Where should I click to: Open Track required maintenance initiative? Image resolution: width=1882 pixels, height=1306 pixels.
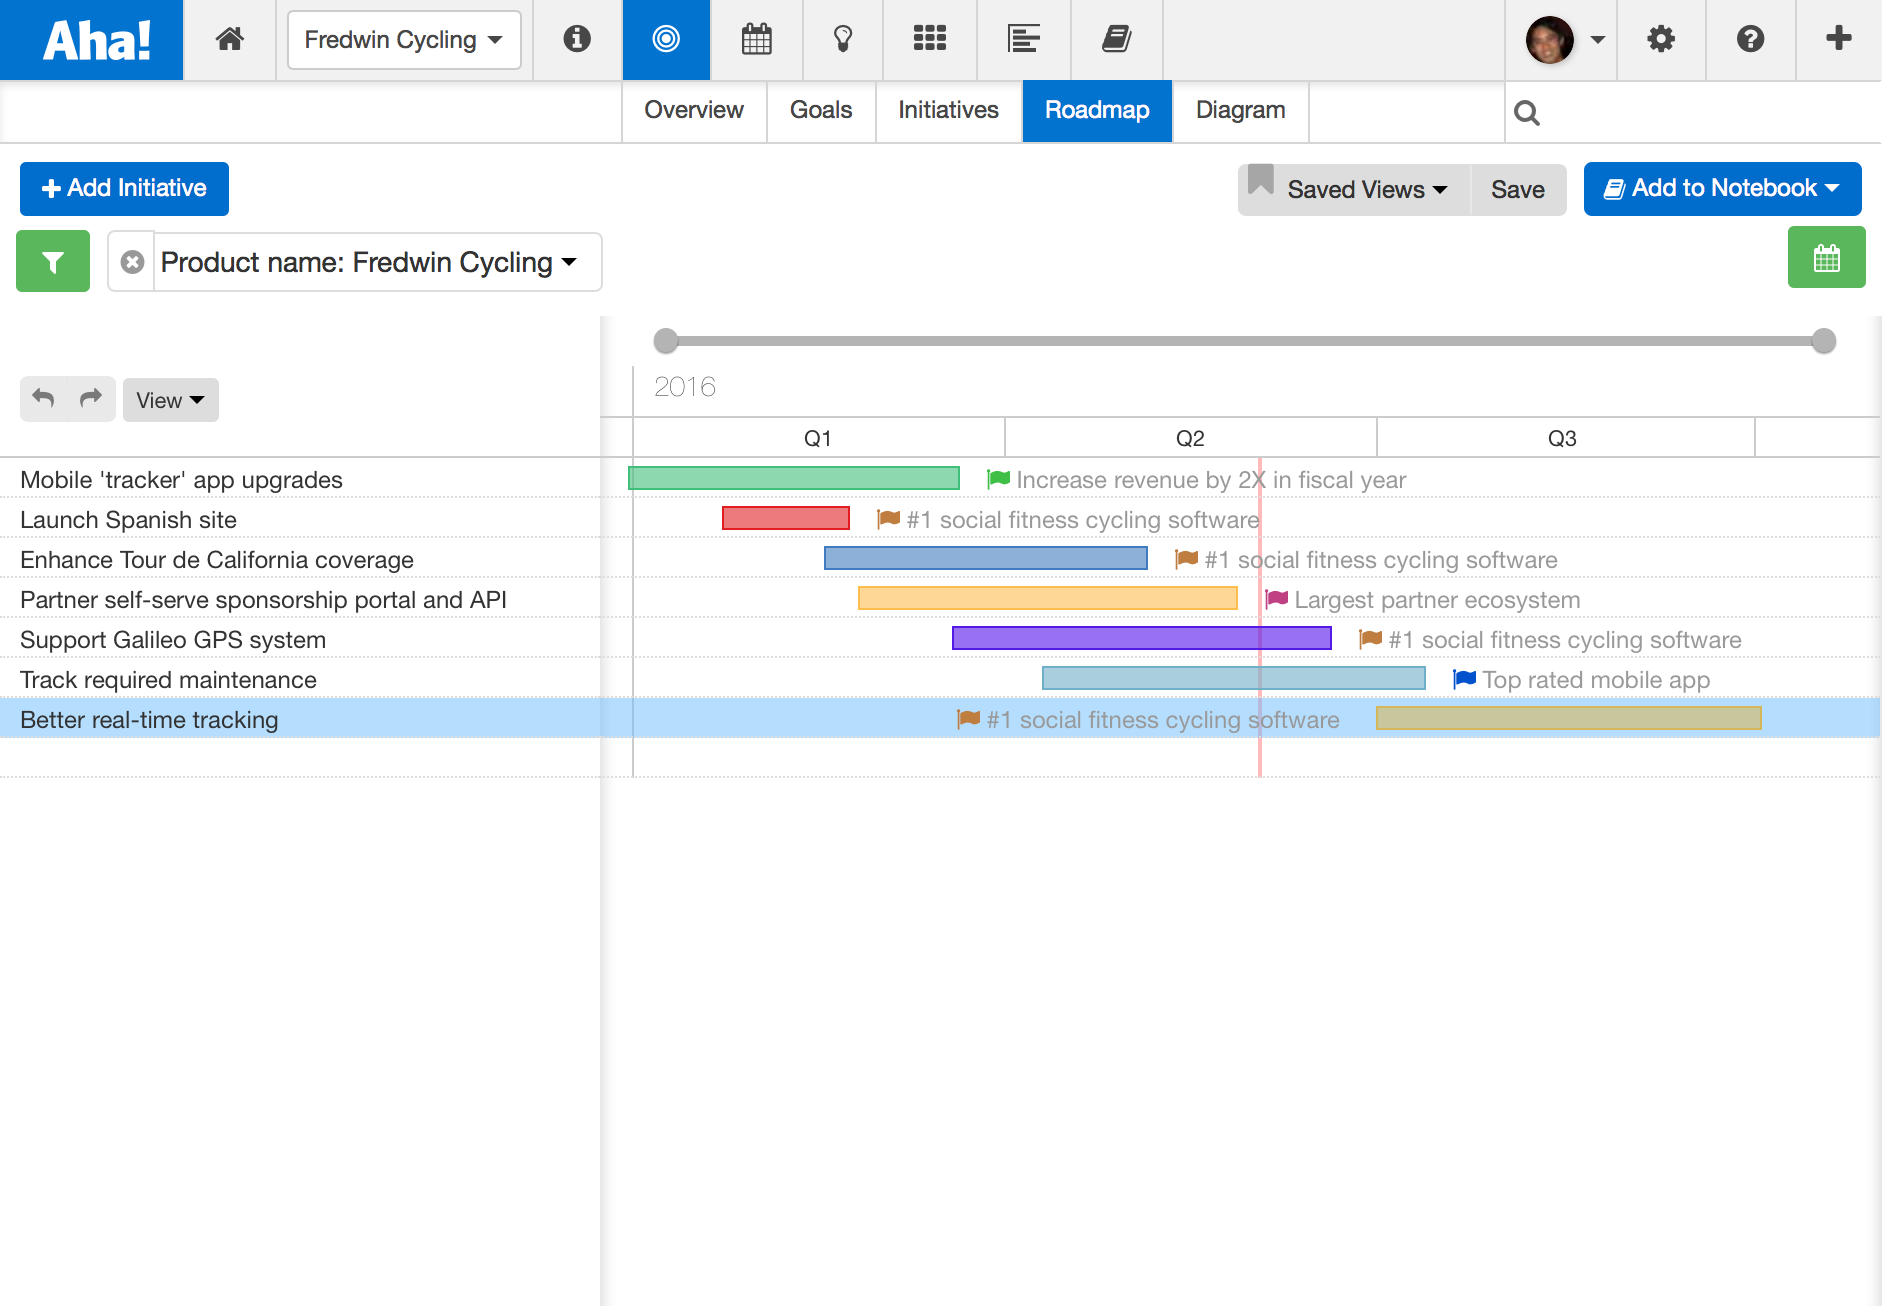point(168,680)
